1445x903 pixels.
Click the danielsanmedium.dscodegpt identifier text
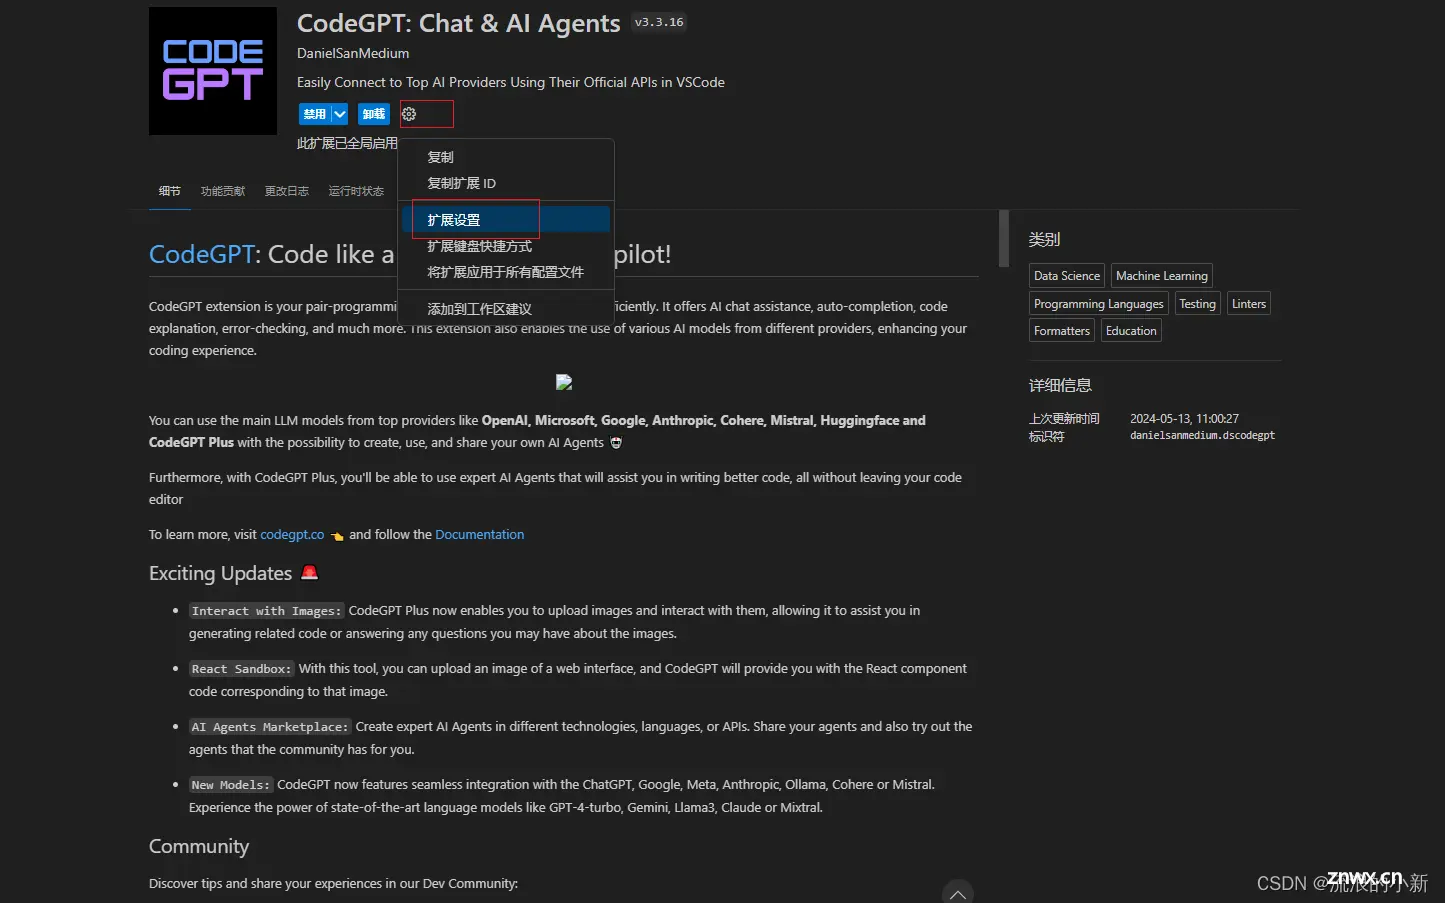point(1202,436)
